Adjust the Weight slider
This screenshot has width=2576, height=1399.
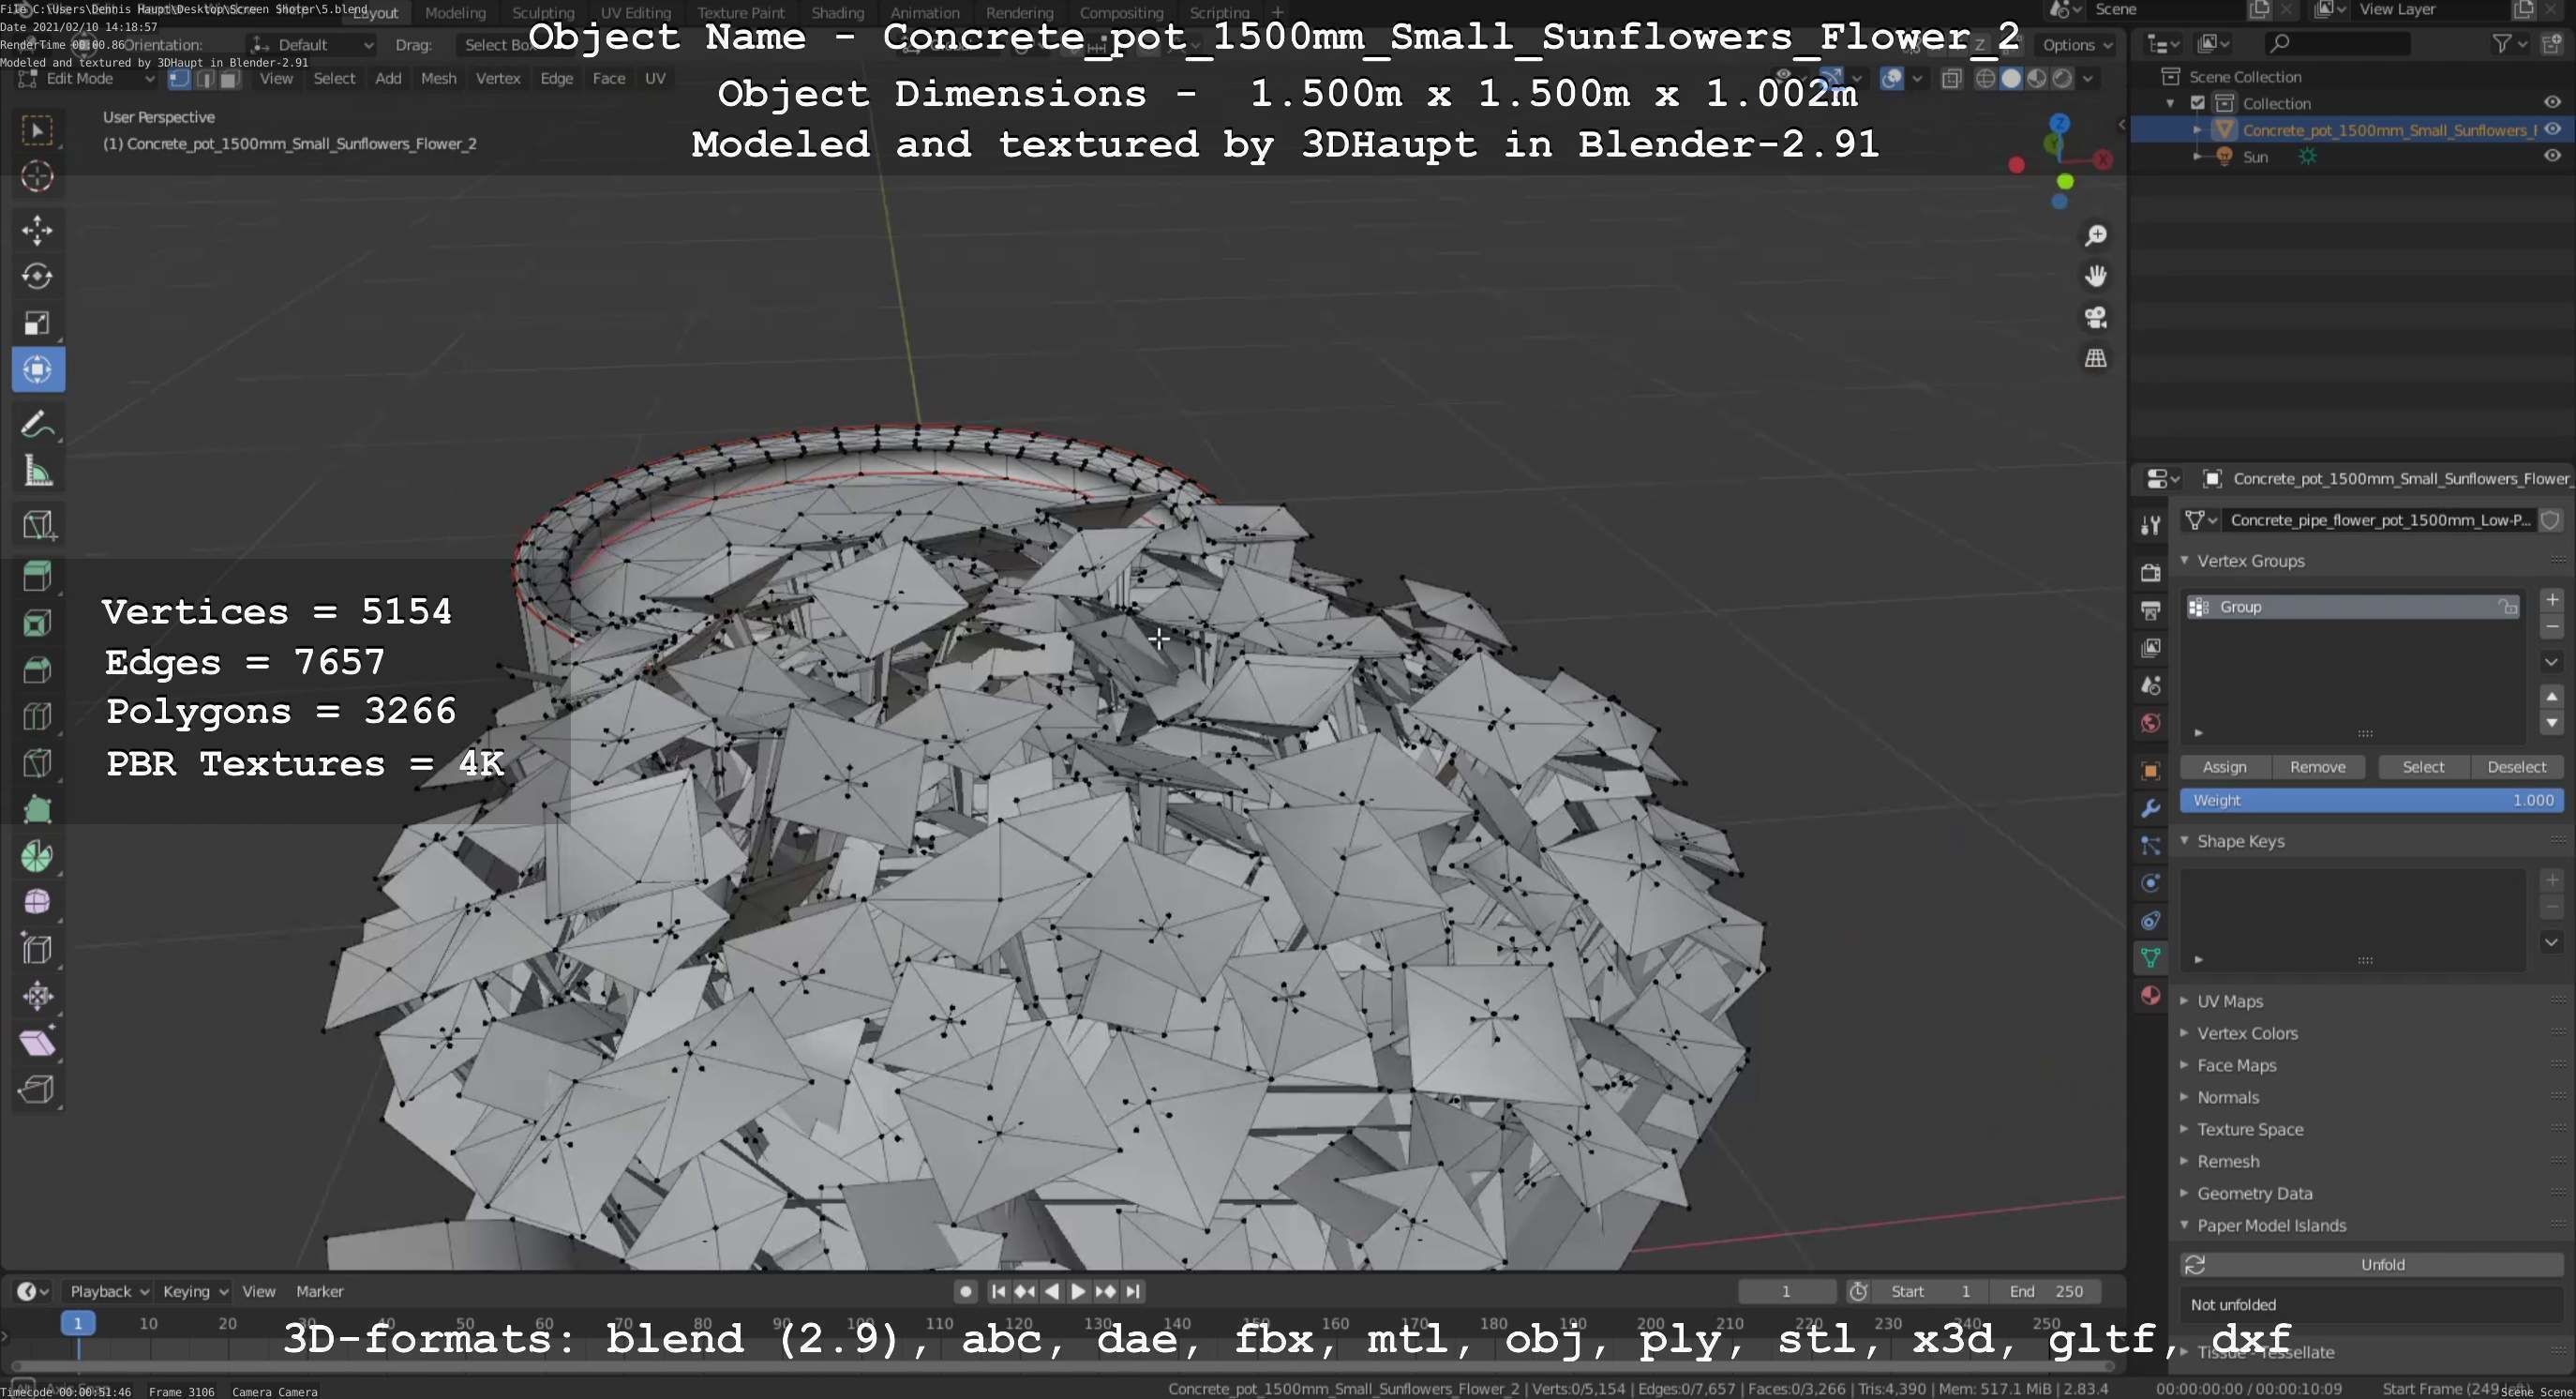[2372, 800]
